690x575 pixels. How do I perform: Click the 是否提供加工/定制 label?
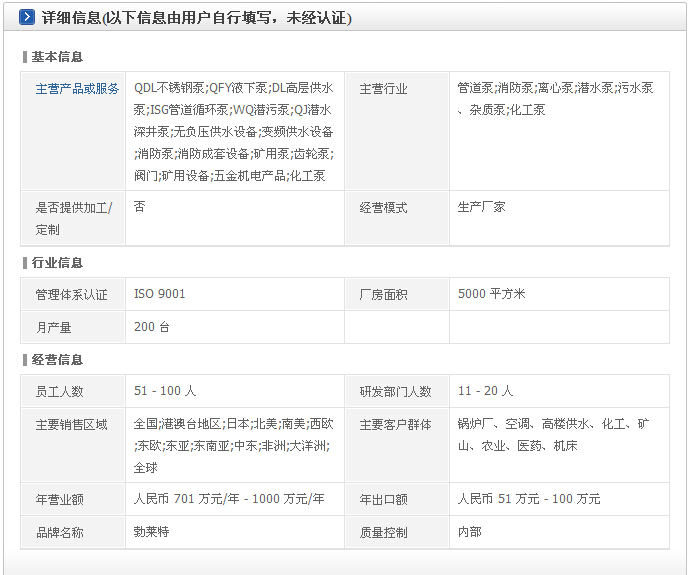pos(74,218)
